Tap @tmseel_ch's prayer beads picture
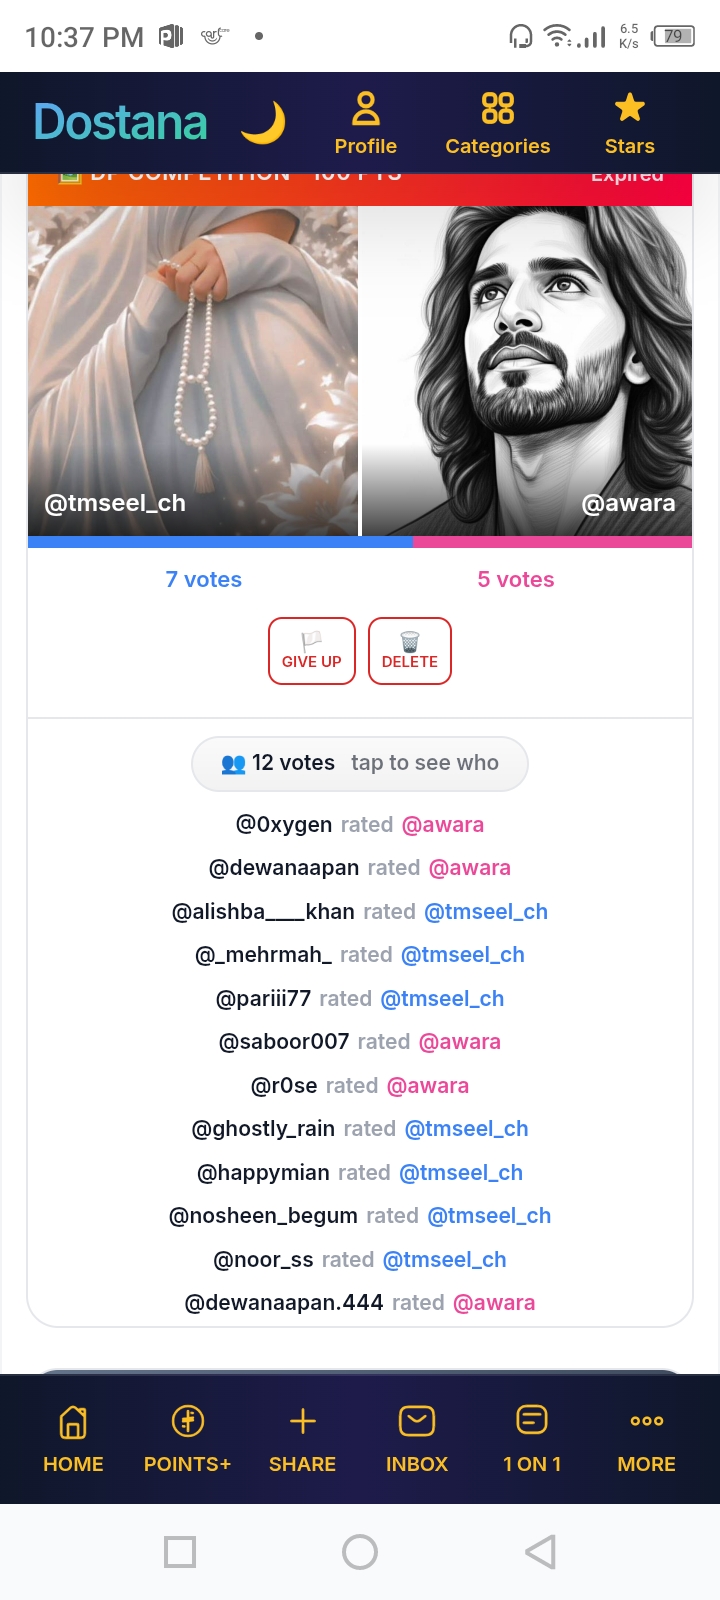Image resolution: width=720 pixels, height=1600 pixels. pos(193,371)
